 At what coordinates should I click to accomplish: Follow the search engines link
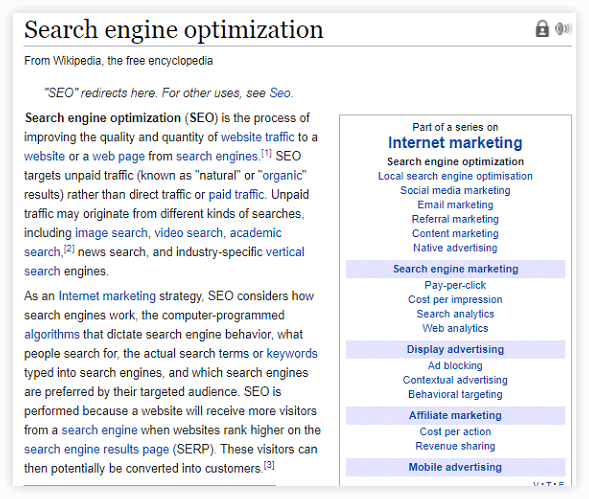217,156
